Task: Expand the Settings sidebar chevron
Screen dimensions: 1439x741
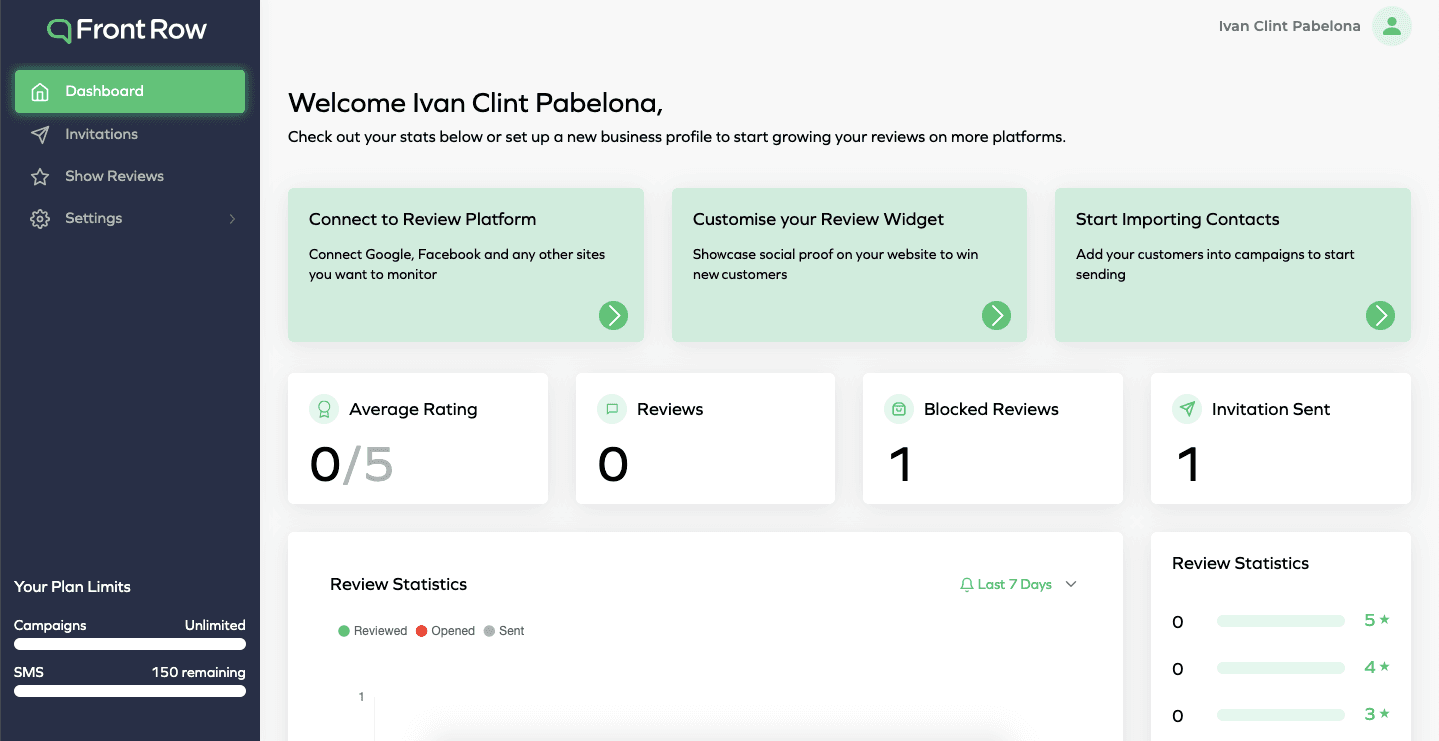Action: 232,218
